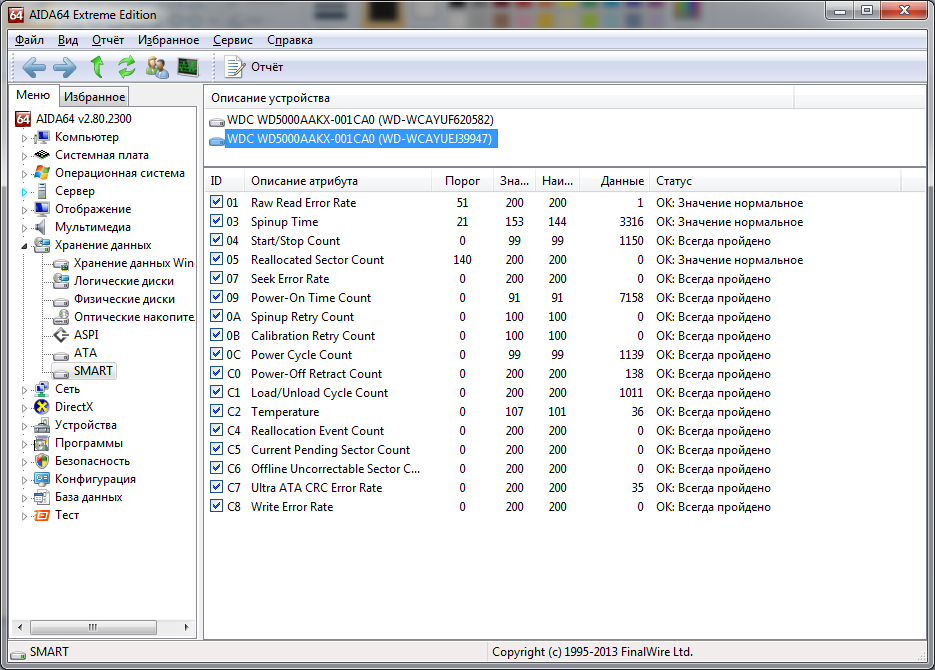Image resolution: width=935 pixels, height=670 pixels.
Task: Select drive WD-WCAYUF620582 in device list
Action: click(x=360, y=120)
